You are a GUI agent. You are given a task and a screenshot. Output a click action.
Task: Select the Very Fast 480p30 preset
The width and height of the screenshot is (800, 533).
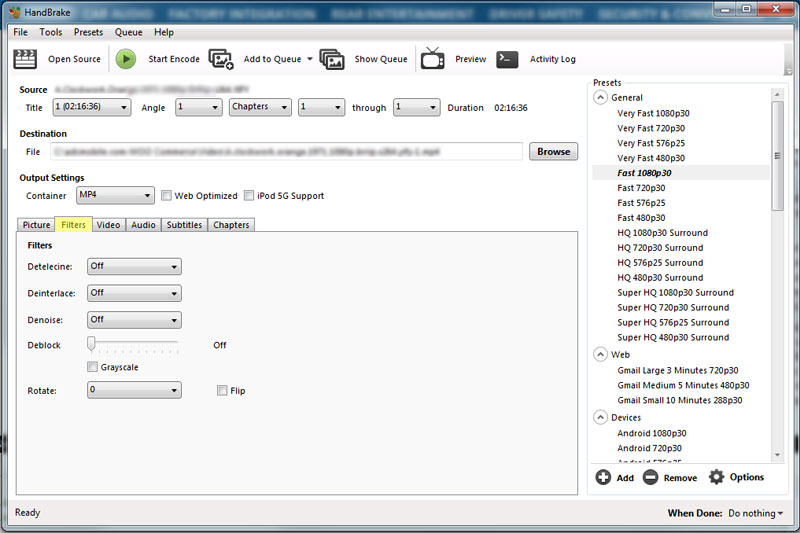(x=651, y=158)
